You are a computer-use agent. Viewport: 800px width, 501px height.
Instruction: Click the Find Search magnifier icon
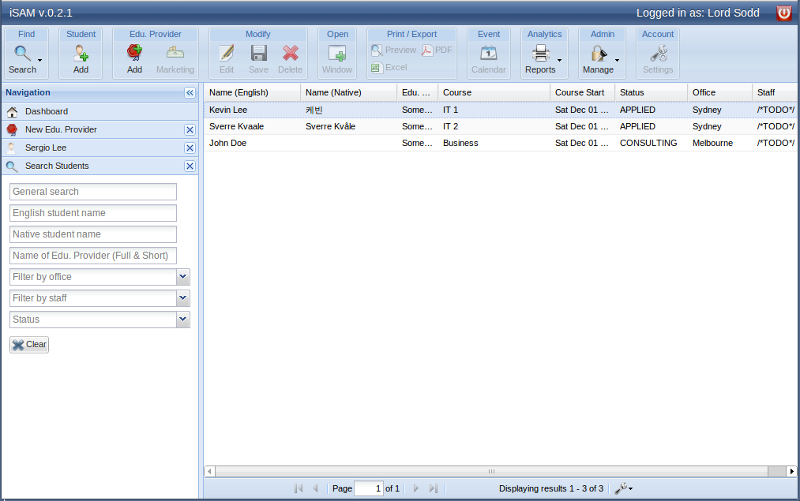point(22,53)
